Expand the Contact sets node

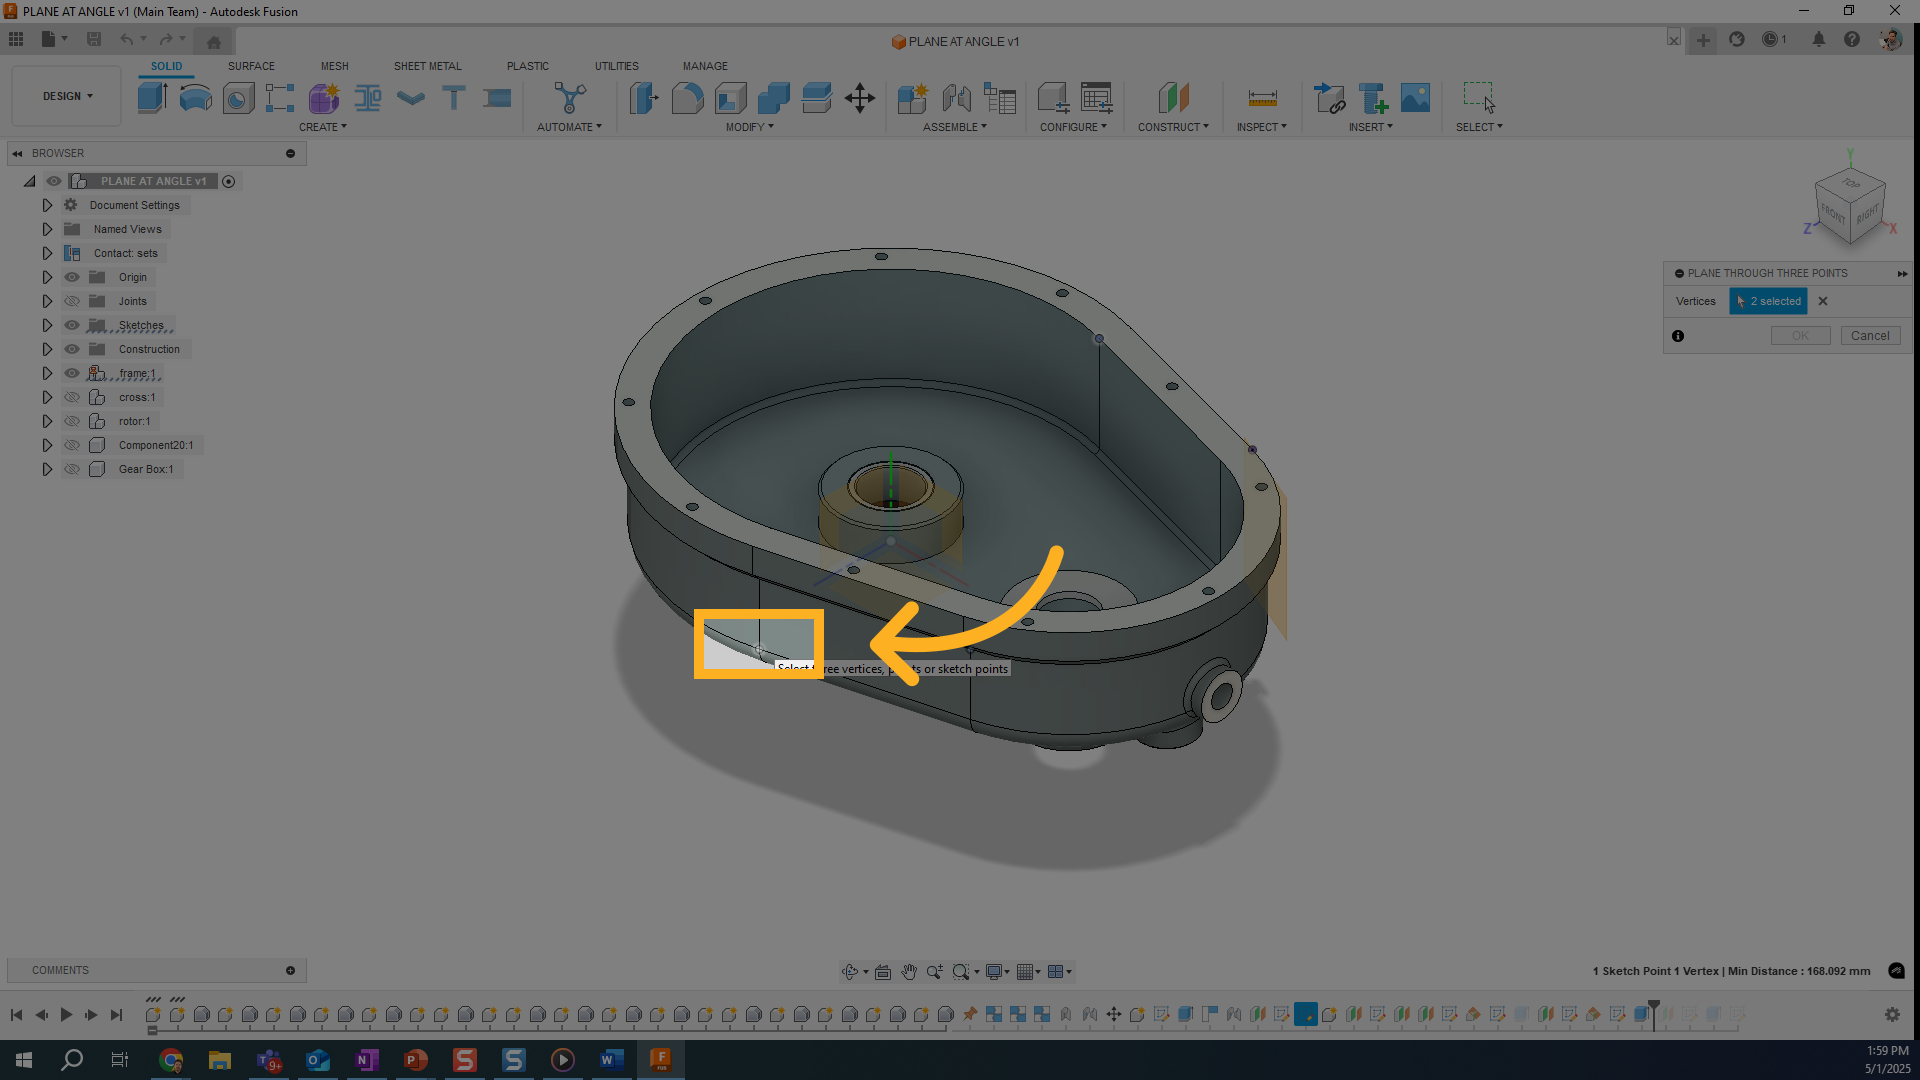47,253
